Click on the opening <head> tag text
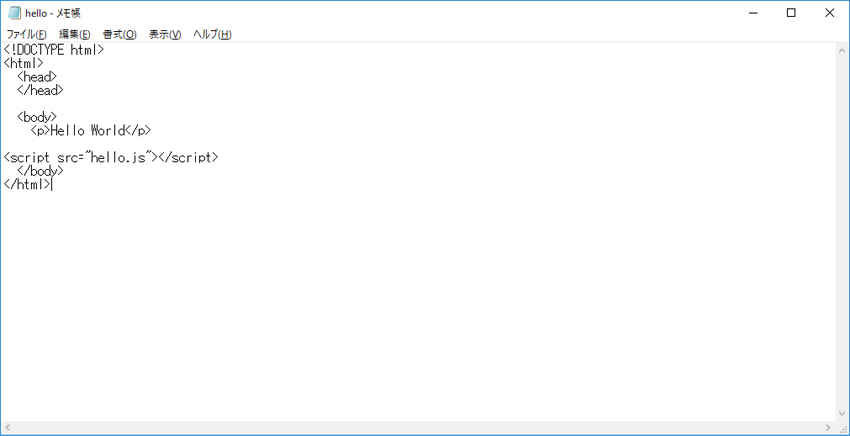 click(37, 77)
